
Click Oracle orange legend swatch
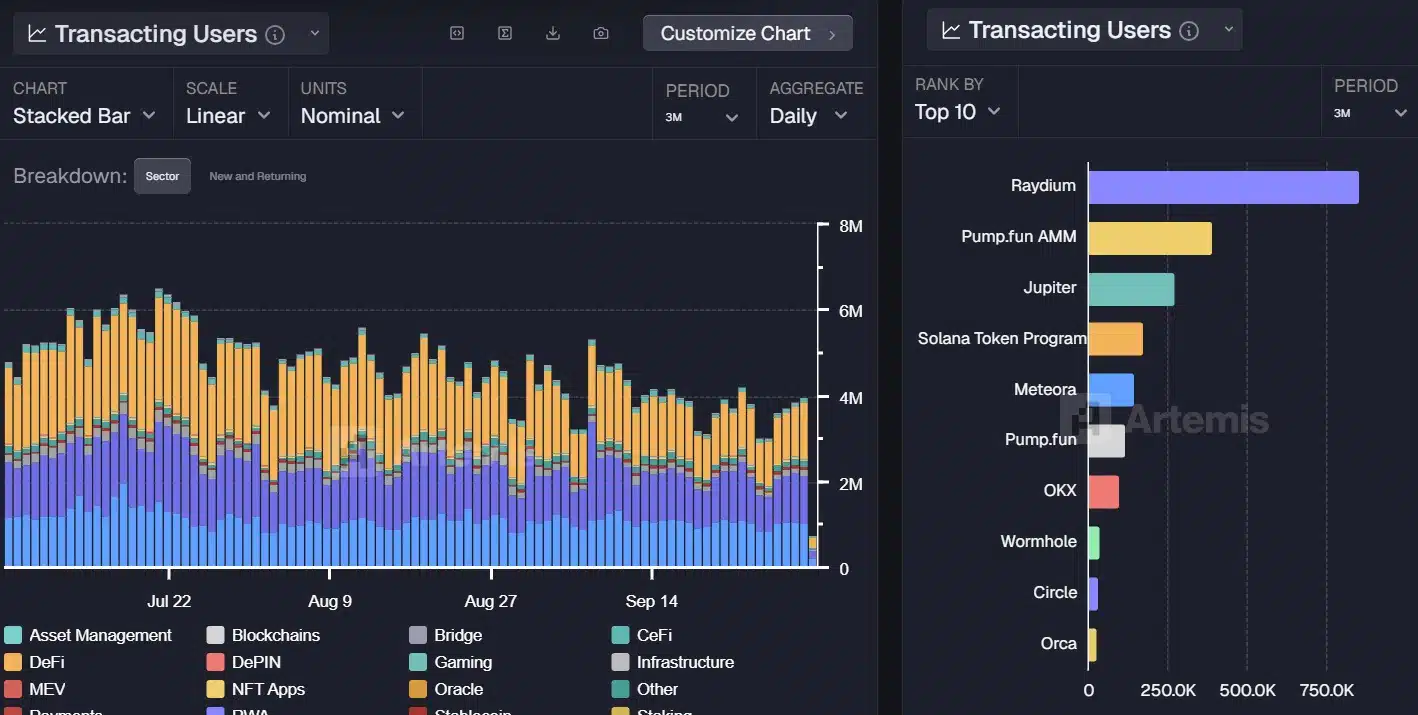pyautogui.click(x=418, y=689)
